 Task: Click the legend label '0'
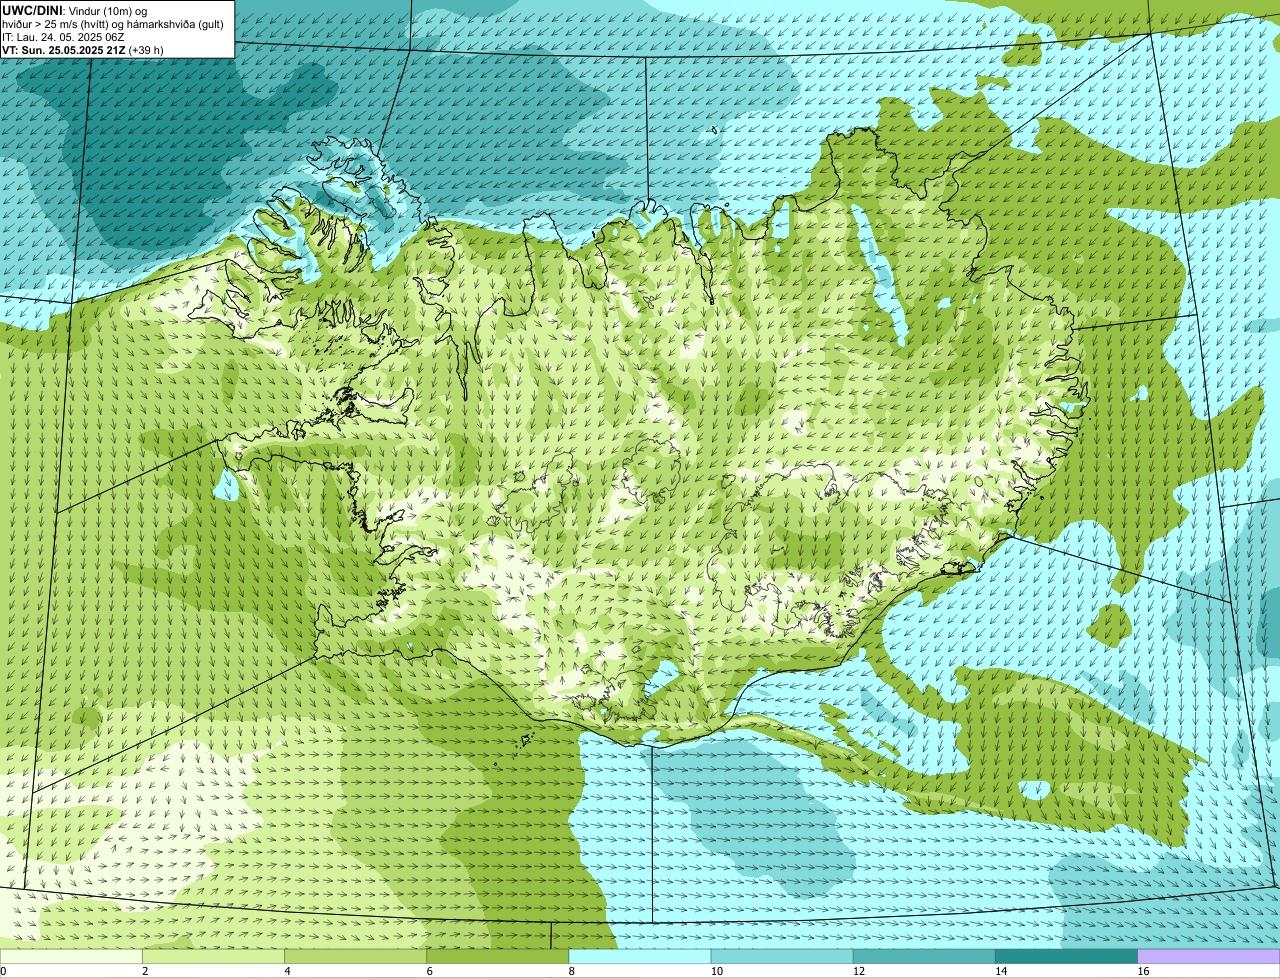(x=4, y=971)
